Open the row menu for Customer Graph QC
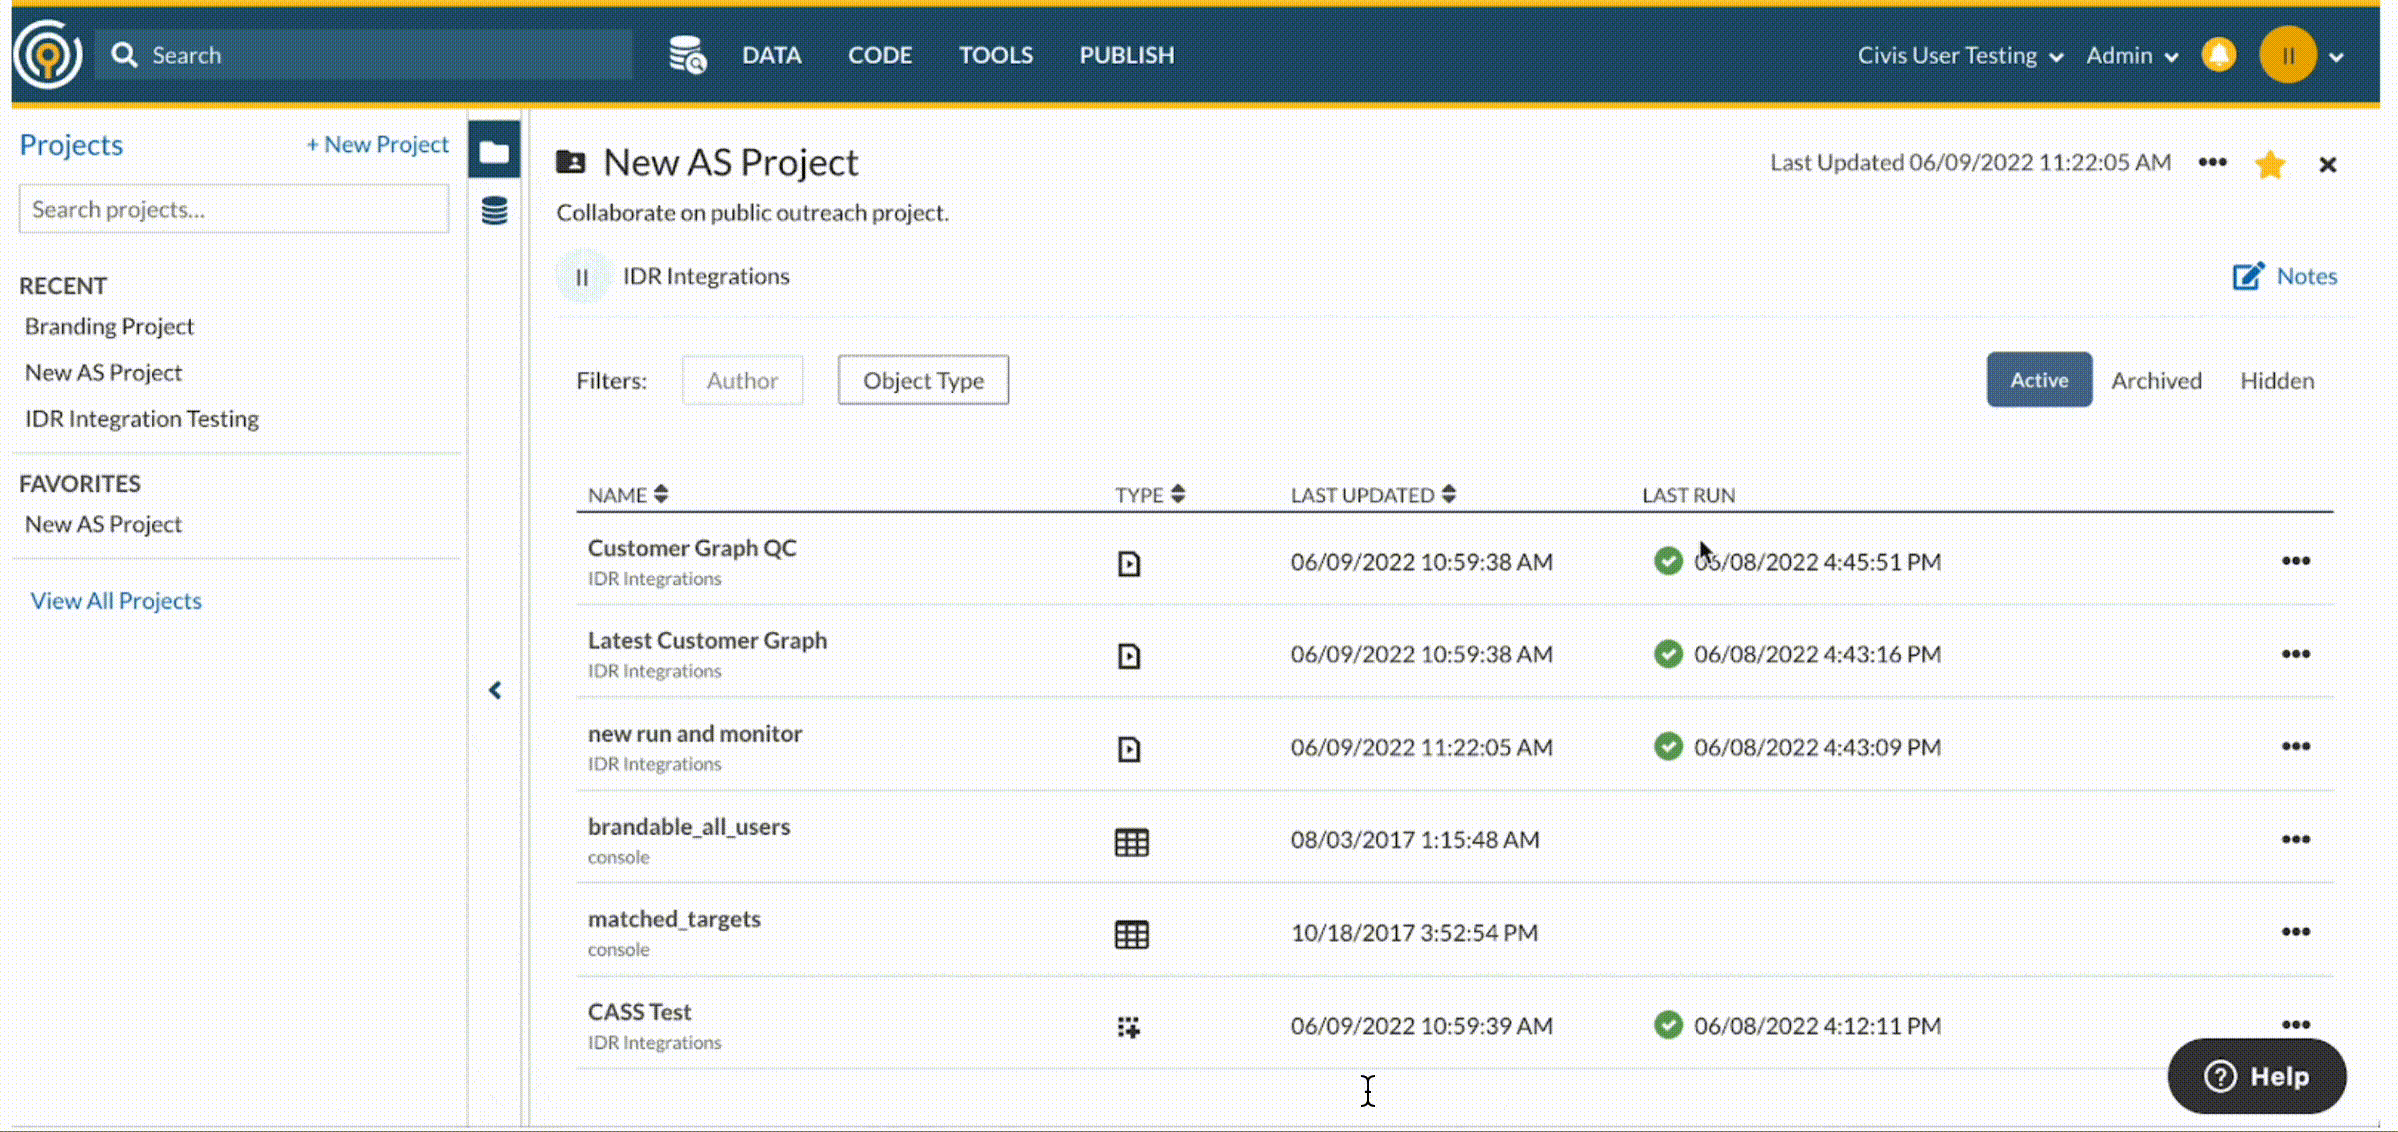 2296,561
